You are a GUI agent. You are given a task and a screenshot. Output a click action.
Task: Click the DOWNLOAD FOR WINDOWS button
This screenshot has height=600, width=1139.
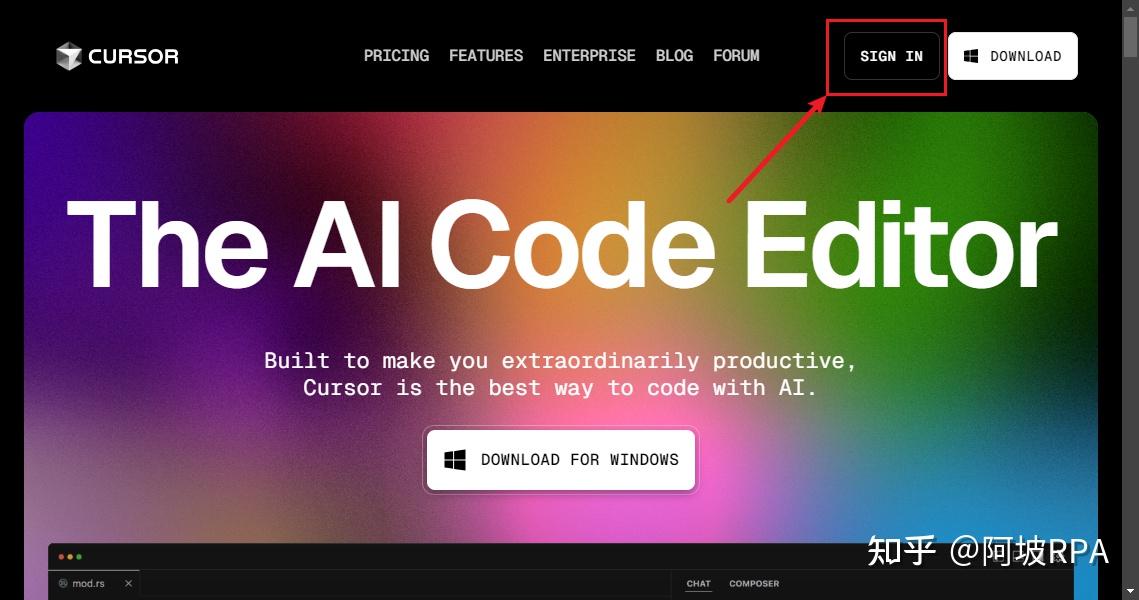(561, 460)
